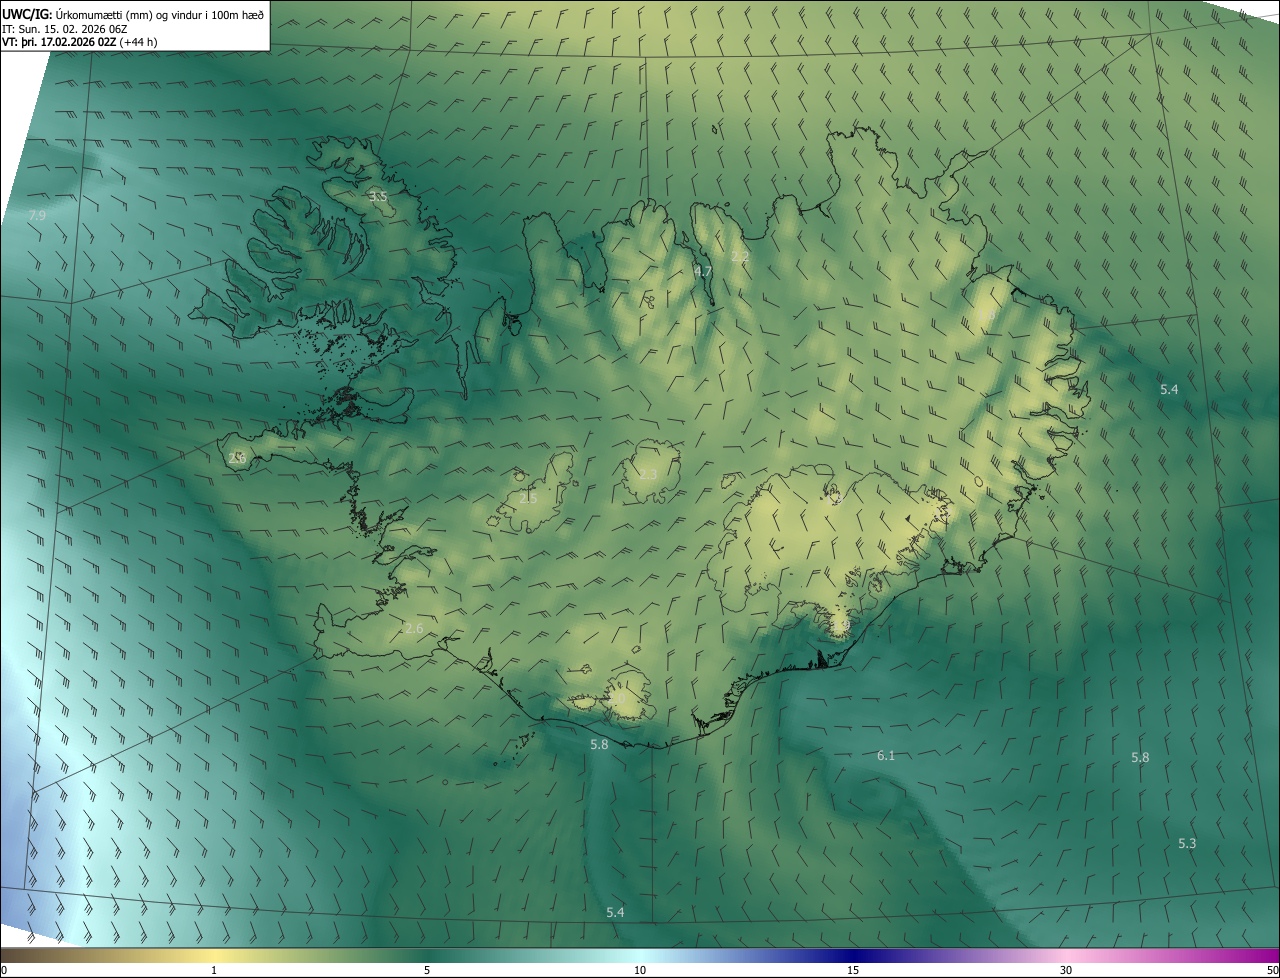The height and width of the screenshot is (978, 1280).
Task: Click the 7.9 value over the northwest sea
Action: 37,216
